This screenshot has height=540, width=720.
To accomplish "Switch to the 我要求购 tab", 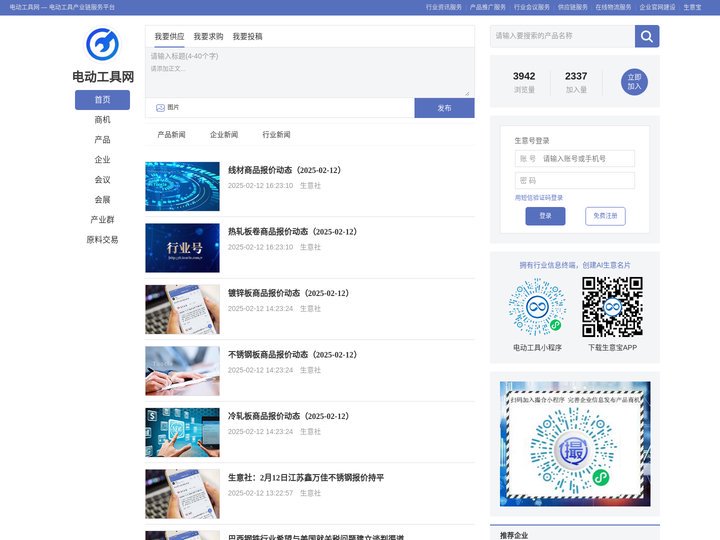I will coord(208,36).
